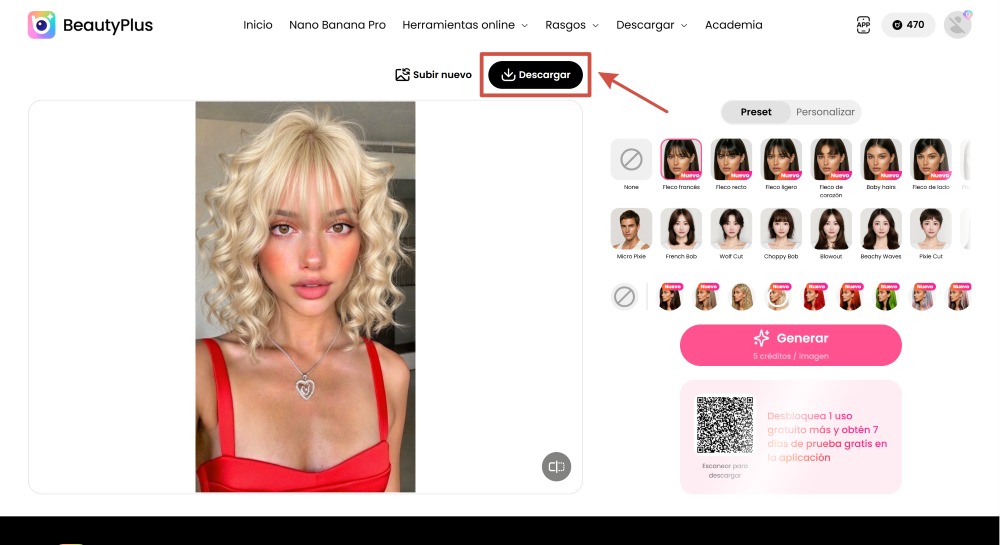Switch to the Preset tab
The height and width of the screenshot is (545, 1000).
(756, 112)
